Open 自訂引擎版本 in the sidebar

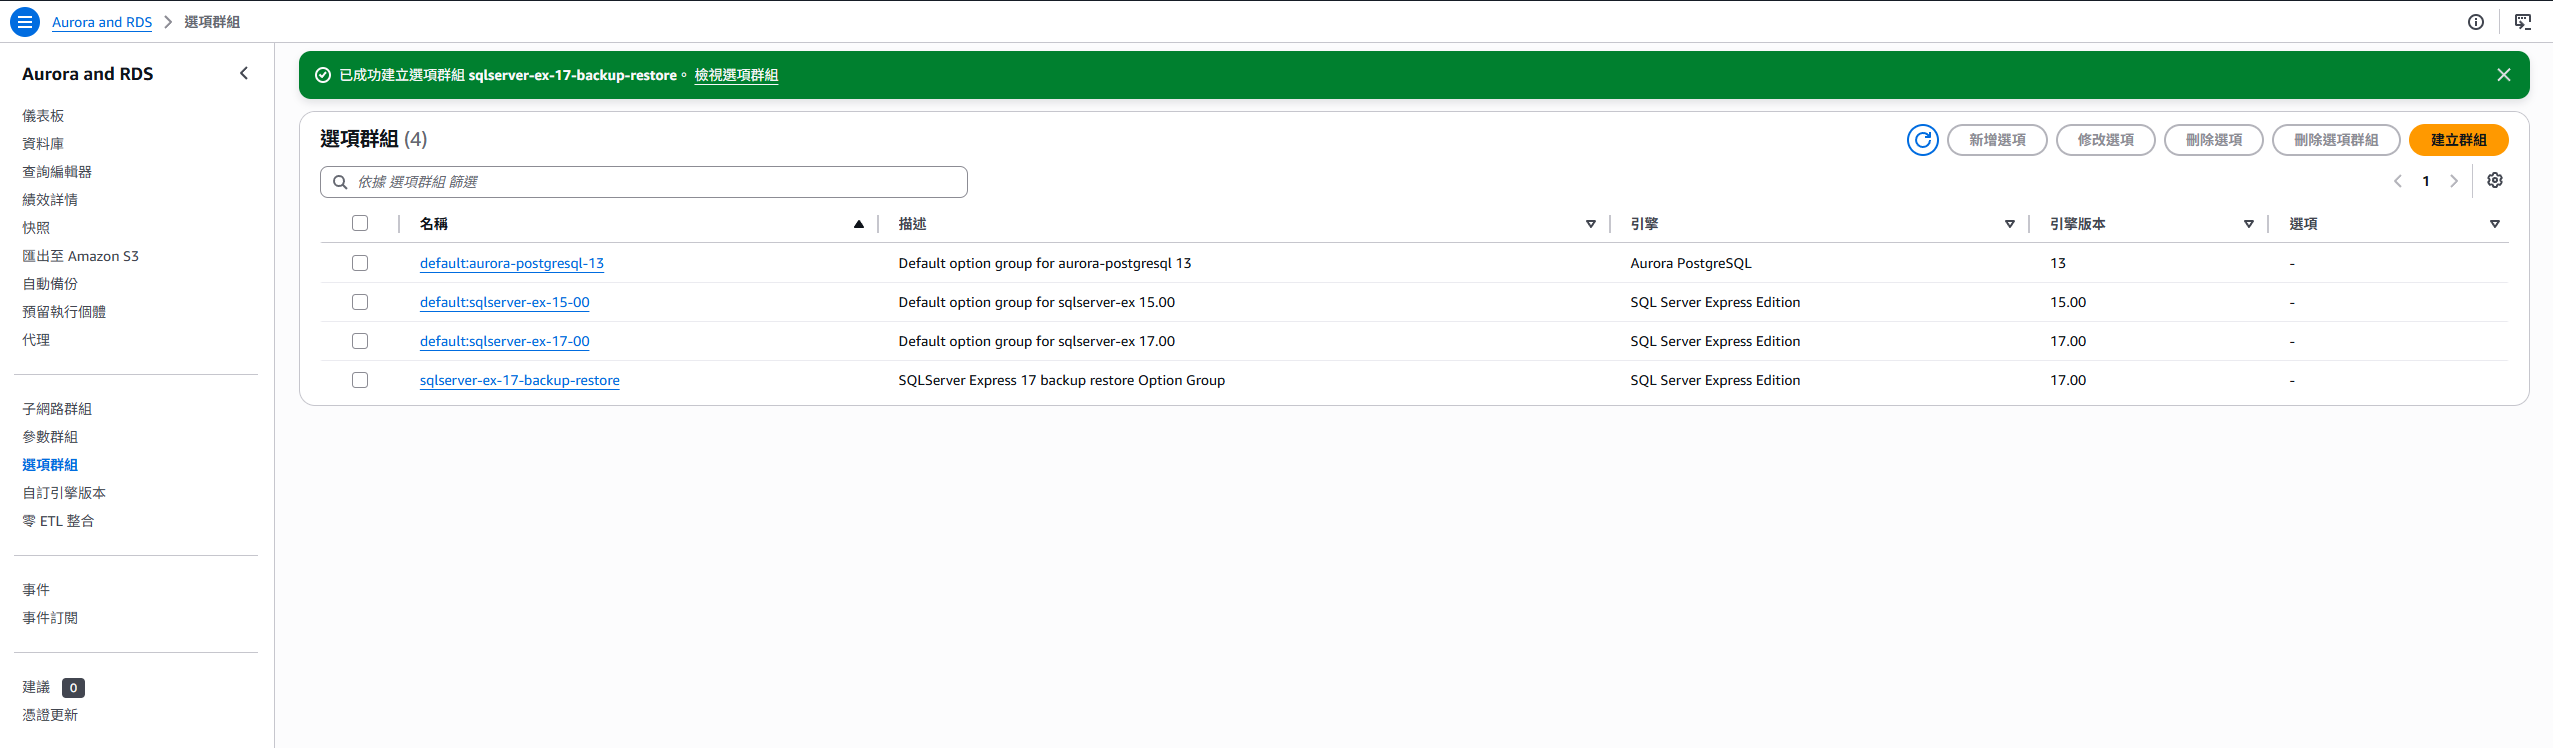64,493
